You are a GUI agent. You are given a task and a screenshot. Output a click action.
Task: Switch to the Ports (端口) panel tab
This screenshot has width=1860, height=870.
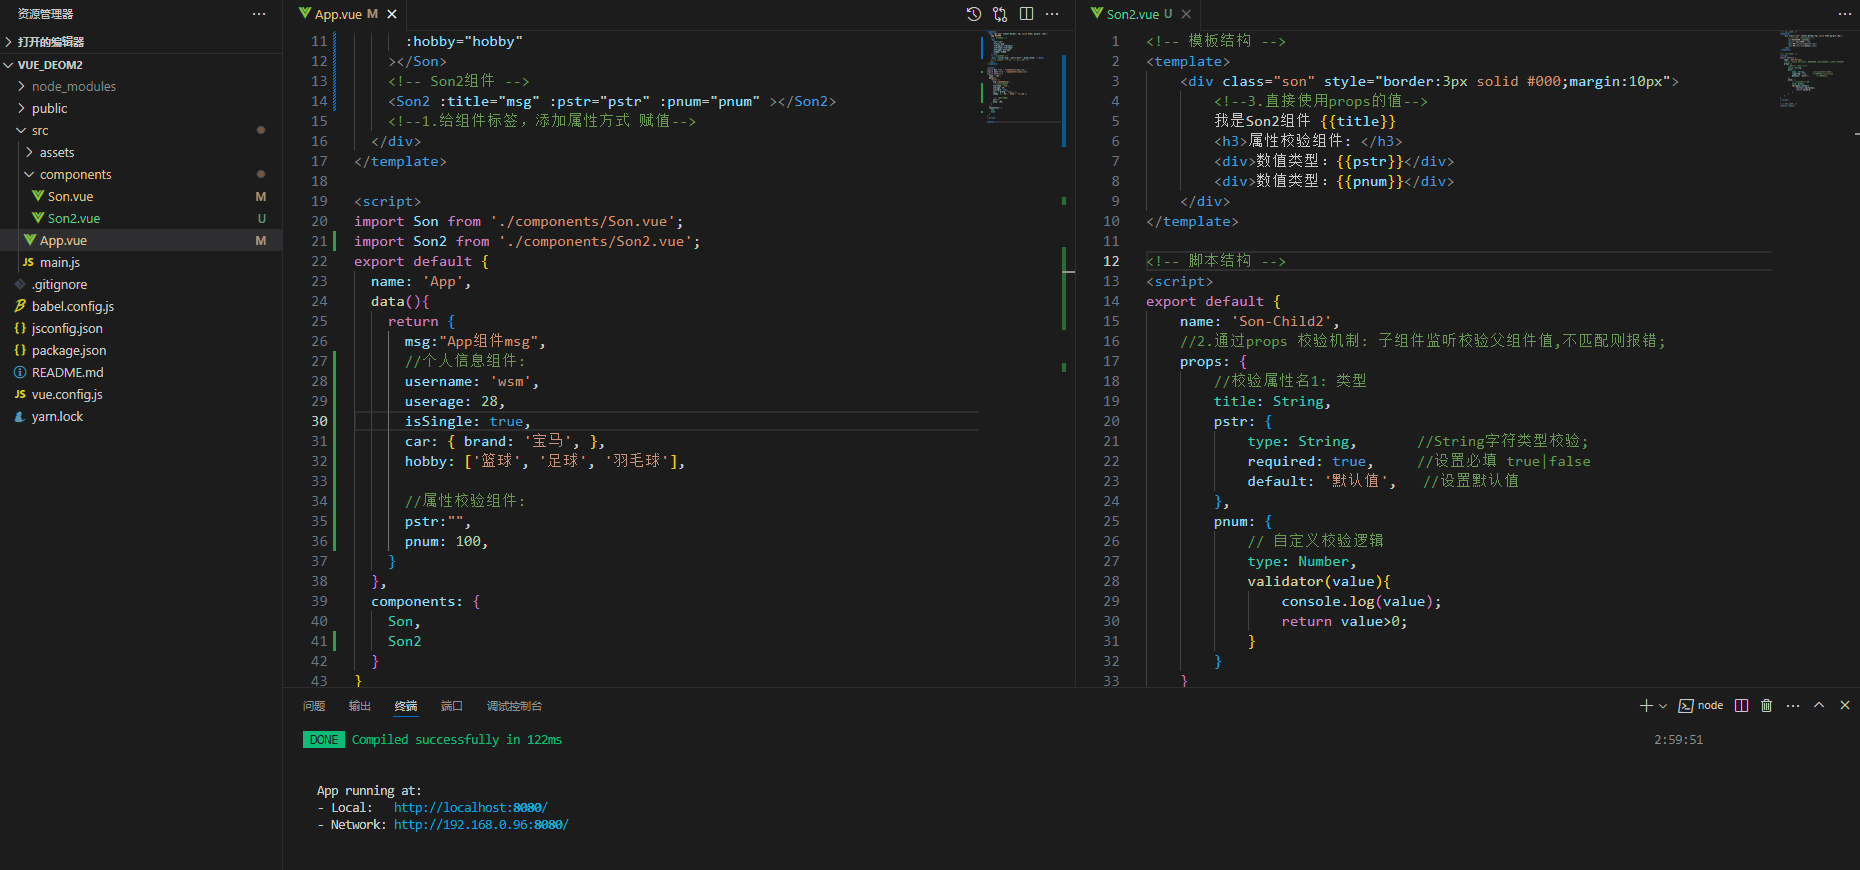452,706
